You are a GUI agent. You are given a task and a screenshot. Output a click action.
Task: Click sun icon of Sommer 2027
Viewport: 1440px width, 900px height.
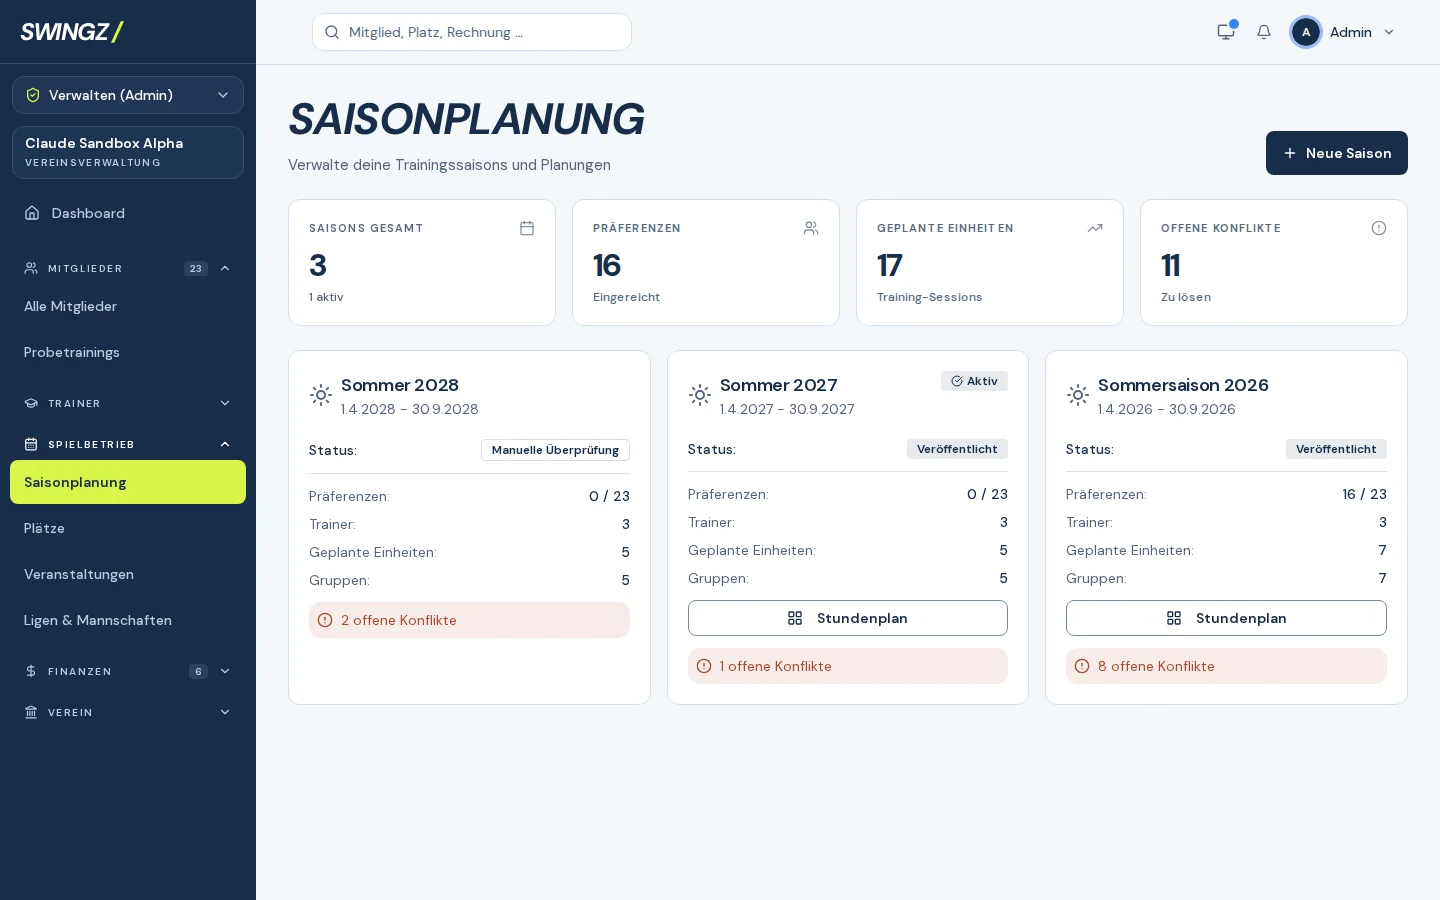coord(700,395)
